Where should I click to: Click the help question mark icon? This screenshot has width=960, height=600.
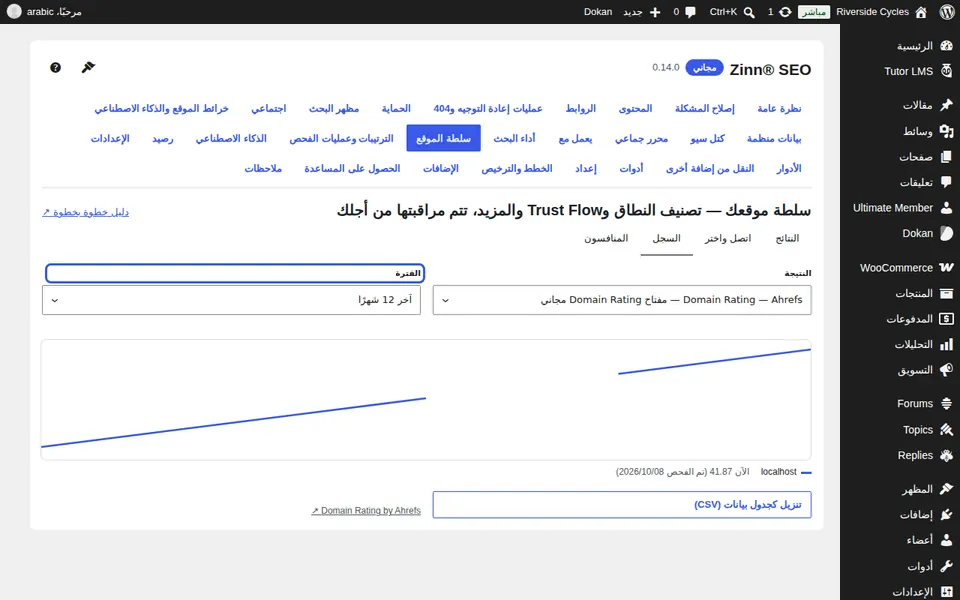55,67
